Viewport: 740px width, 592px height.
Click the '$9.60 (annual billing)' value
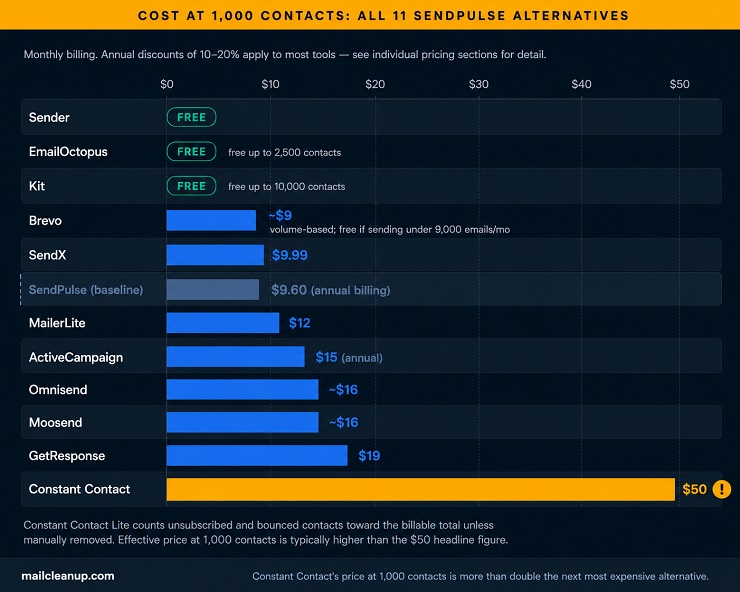331,290
